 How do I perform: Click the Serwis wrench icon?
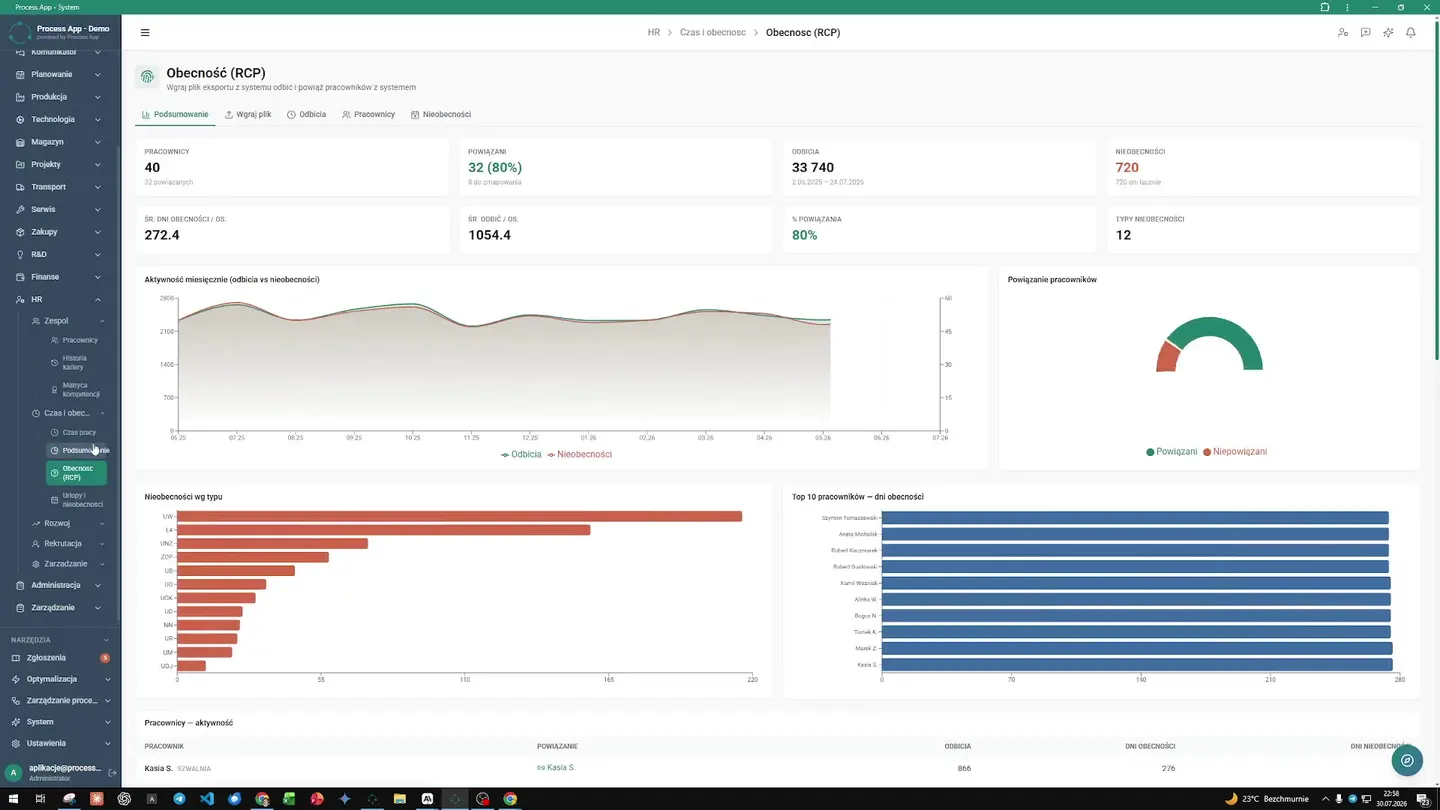21,209
